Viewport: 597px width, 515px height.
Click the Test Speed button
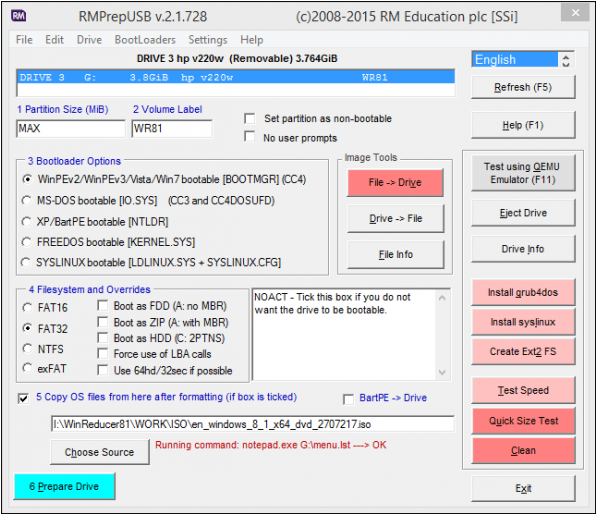point(523,390)
